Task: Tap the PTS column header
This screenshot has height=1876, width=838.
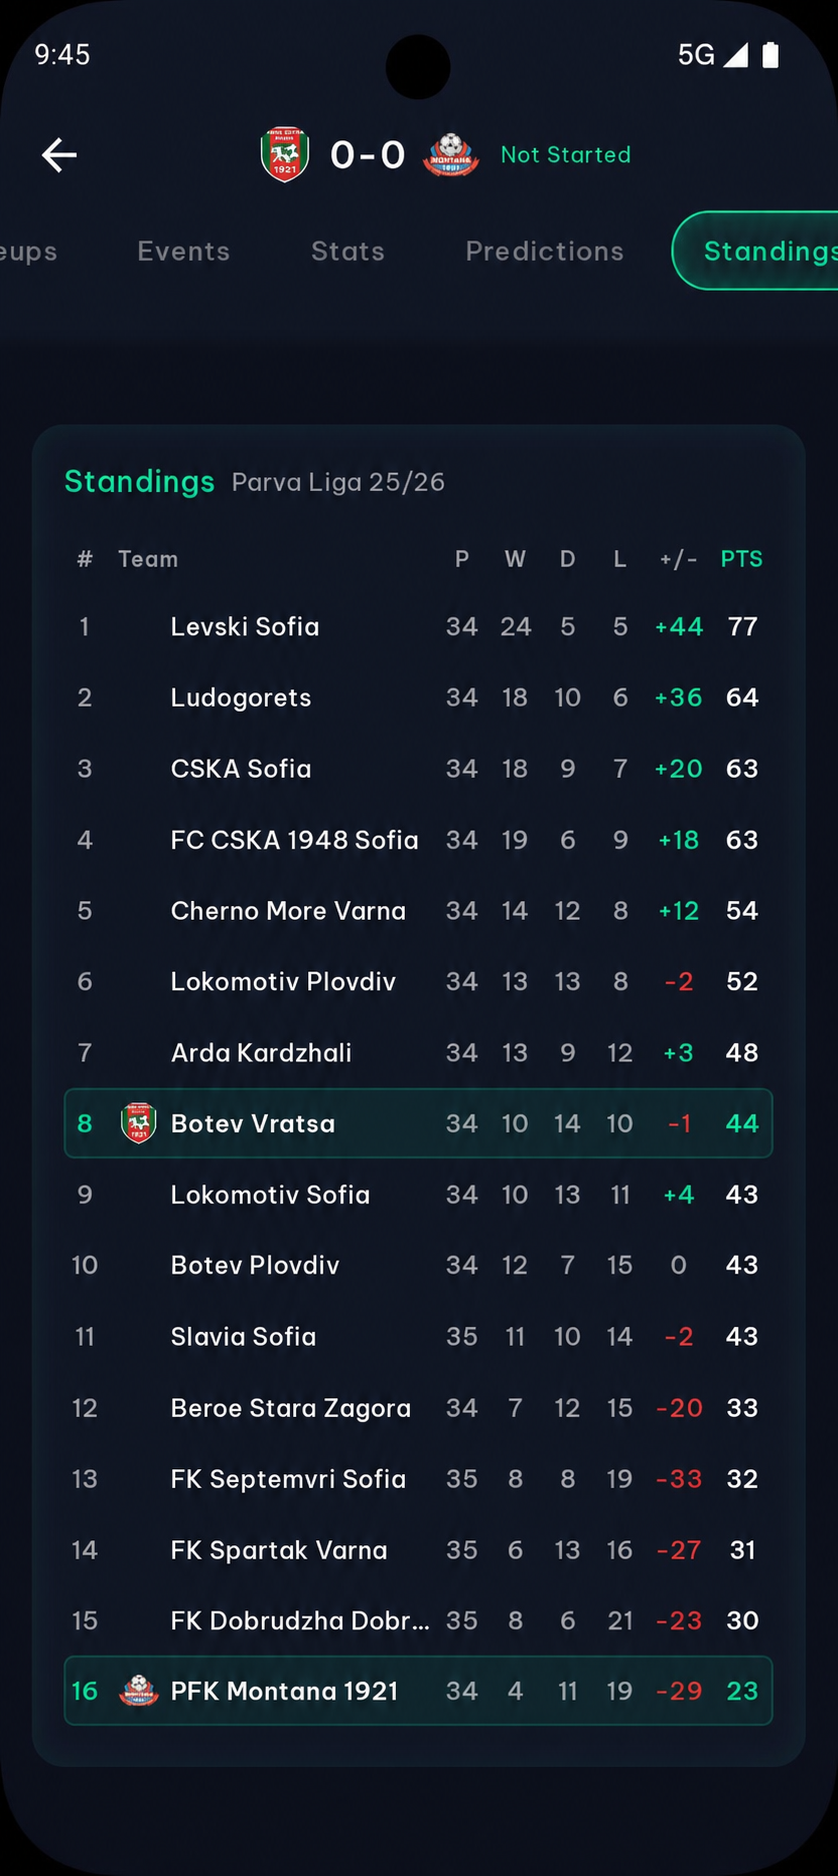Action: point(742,559)
